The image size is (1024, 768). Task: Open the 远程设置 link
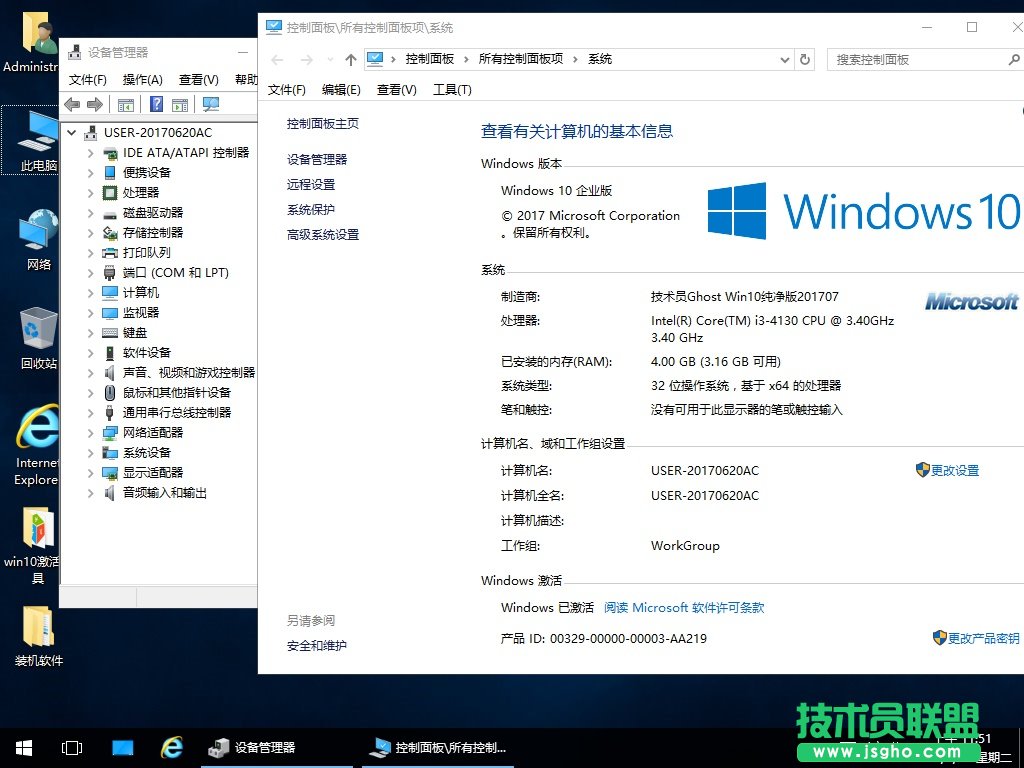click(311, 184)
